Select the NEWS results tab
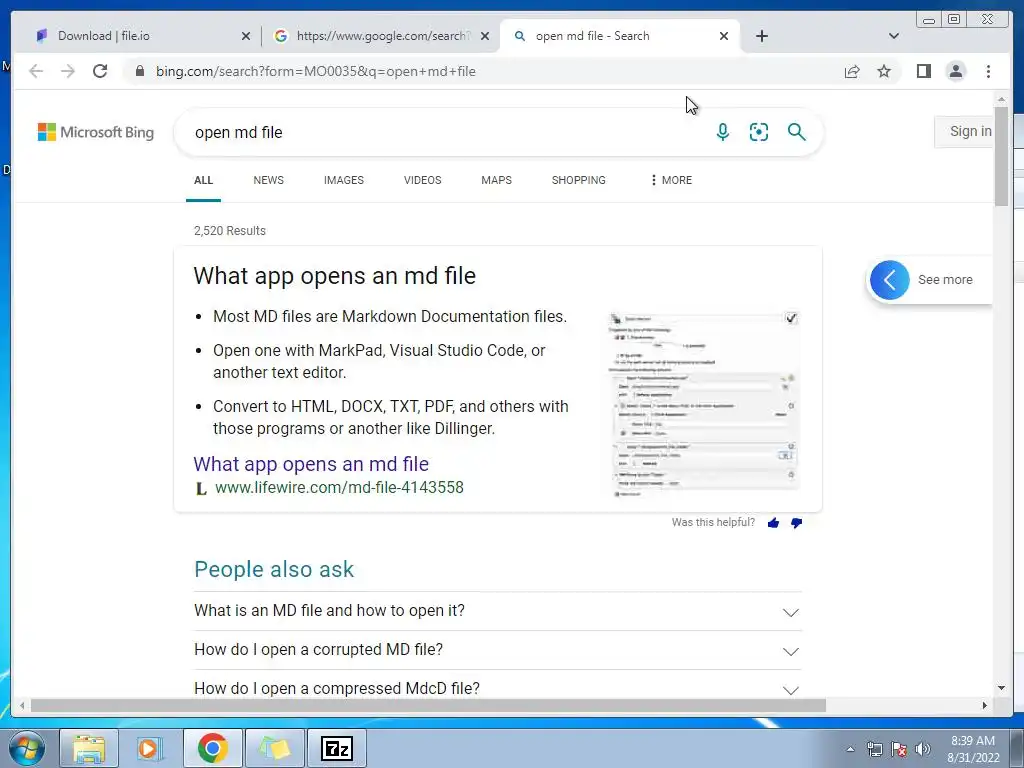Viewport: 1024px width, 768px height. [268, 180]
